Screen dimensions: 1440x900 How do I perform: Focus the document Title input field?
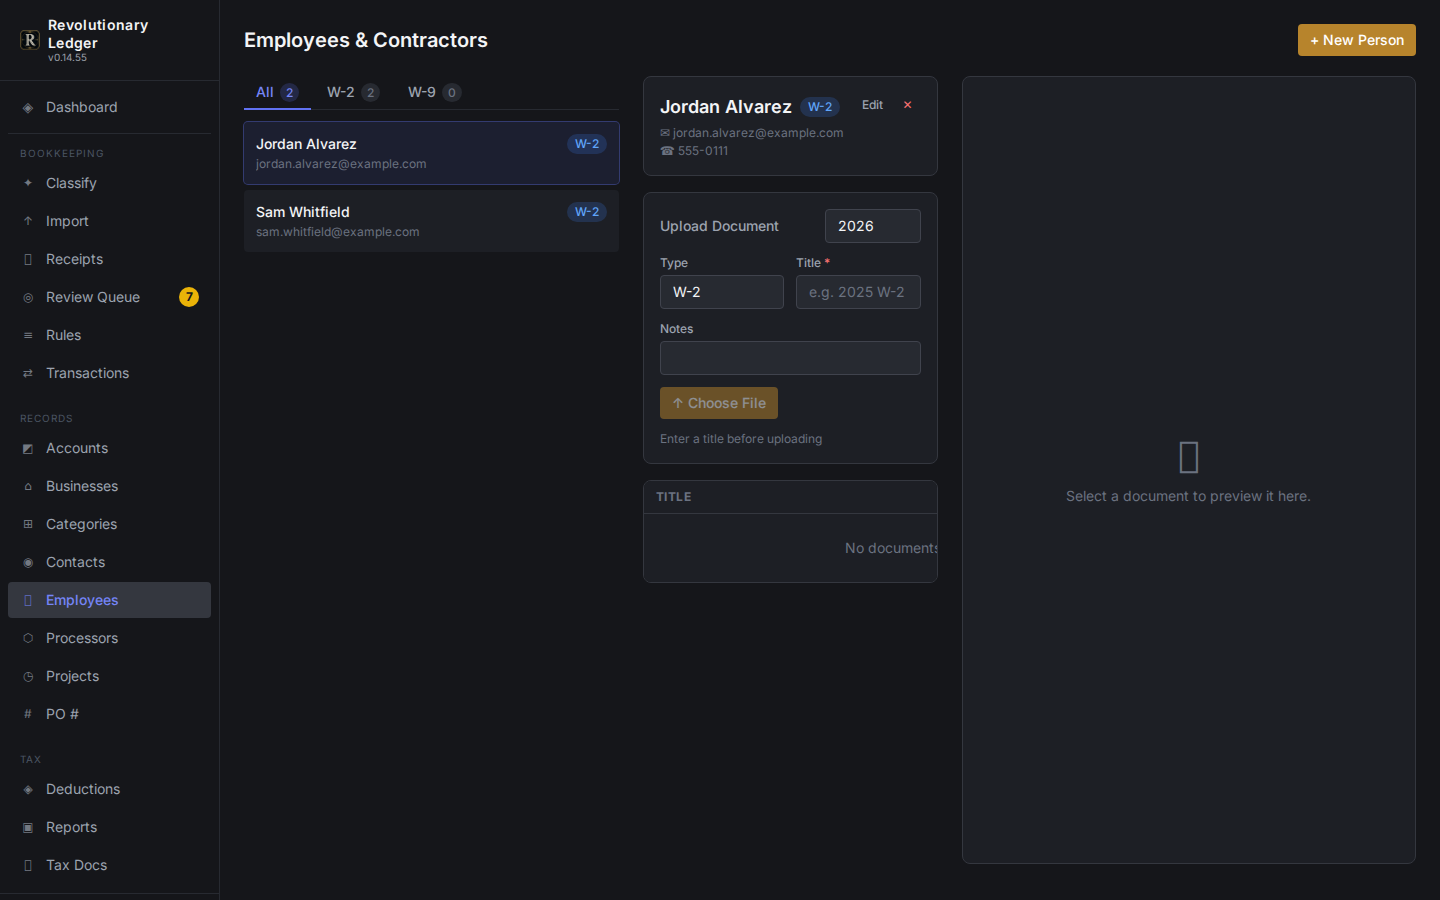point(858,292)
